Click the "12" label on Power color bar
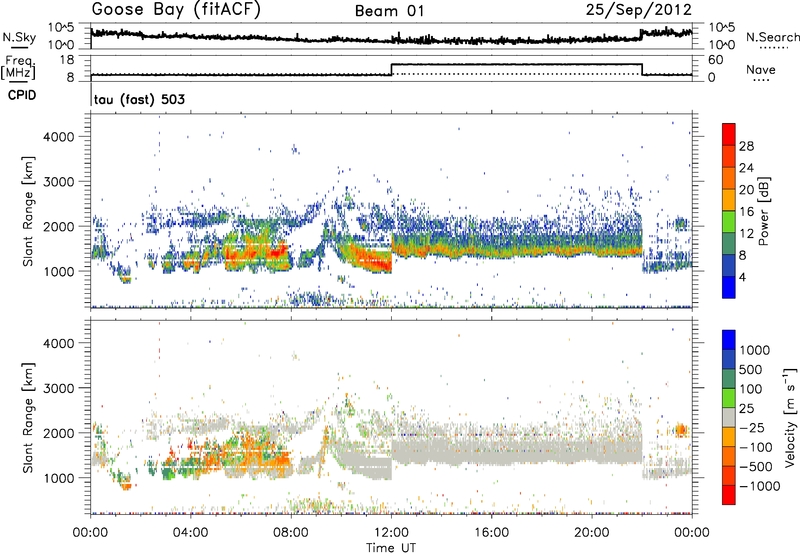Screen dimensions: 800x554 pyautogui.click(x=746, y=234)
